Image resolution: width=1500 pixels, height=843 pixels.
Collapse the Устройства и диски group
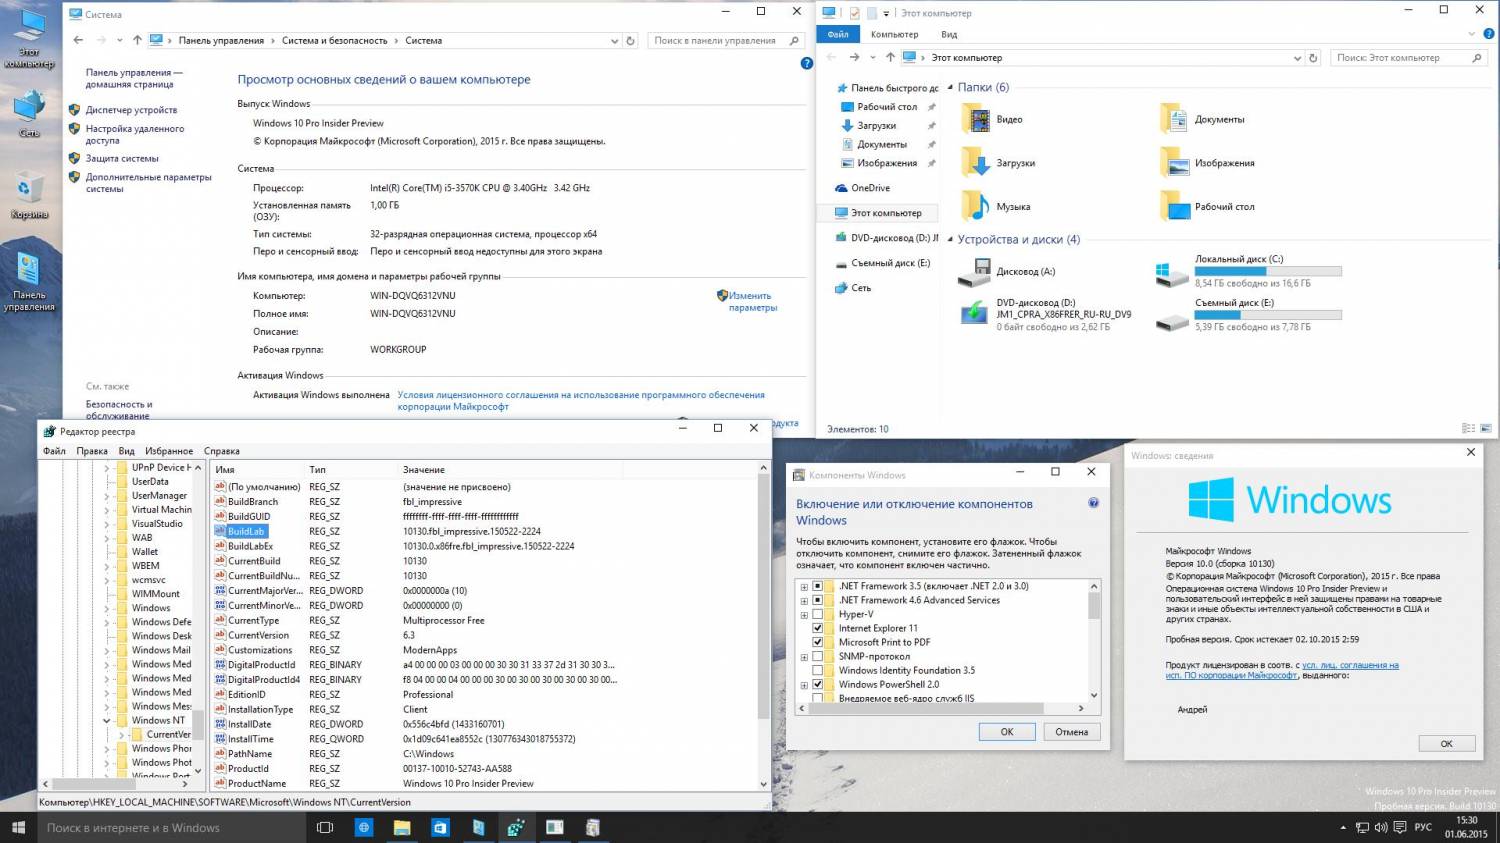[x=950, y=240]
